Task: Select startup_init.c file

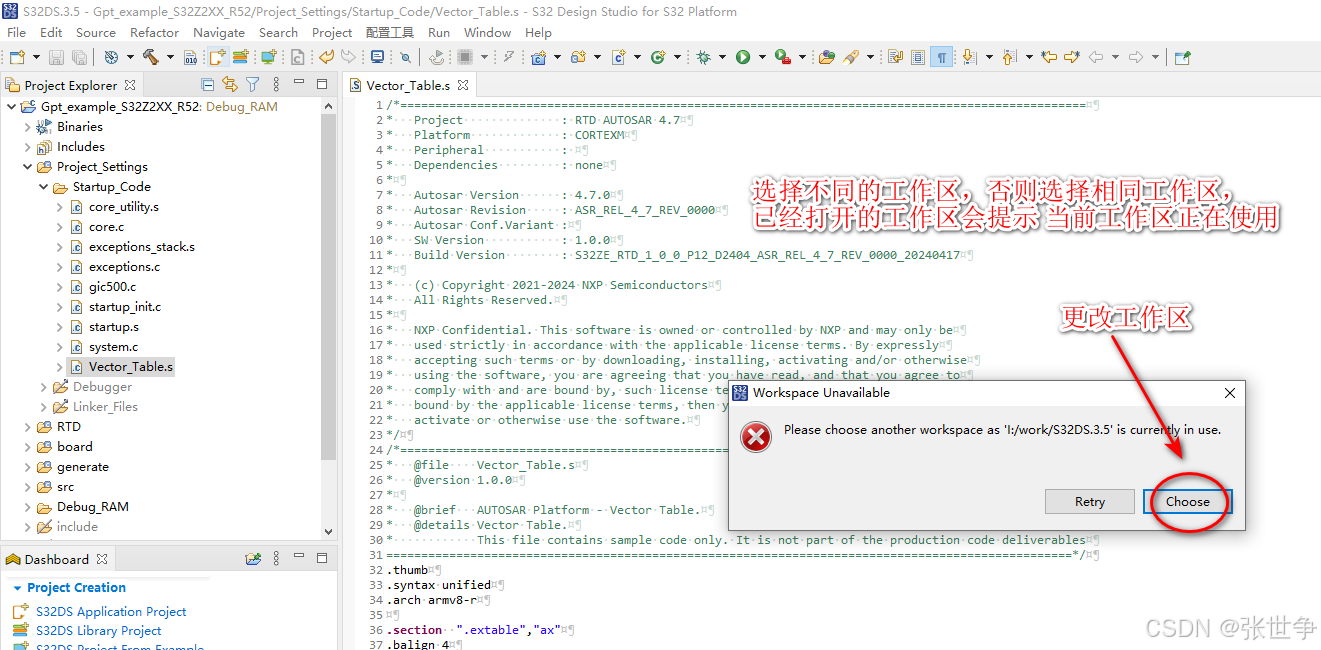Action: (125, 307)
